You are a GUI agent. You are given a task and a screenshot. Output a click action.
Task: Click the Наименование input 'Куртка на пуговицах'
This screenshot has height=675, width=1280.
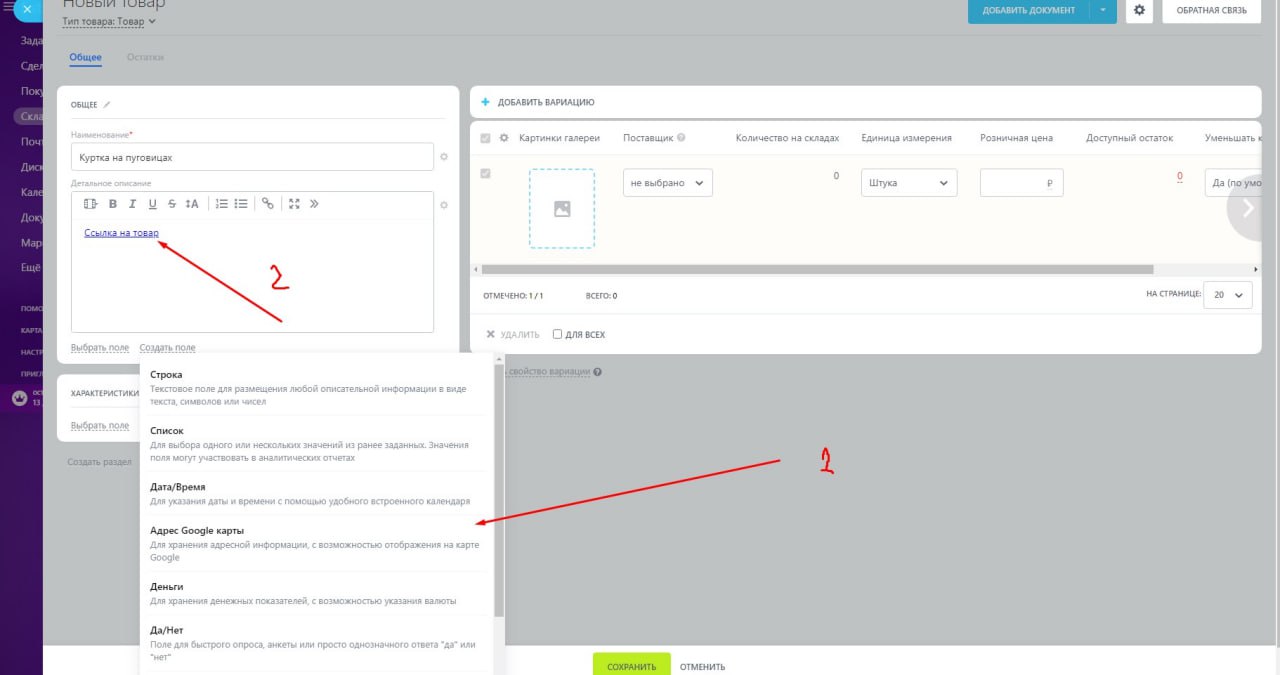click(x=252, y=157)
